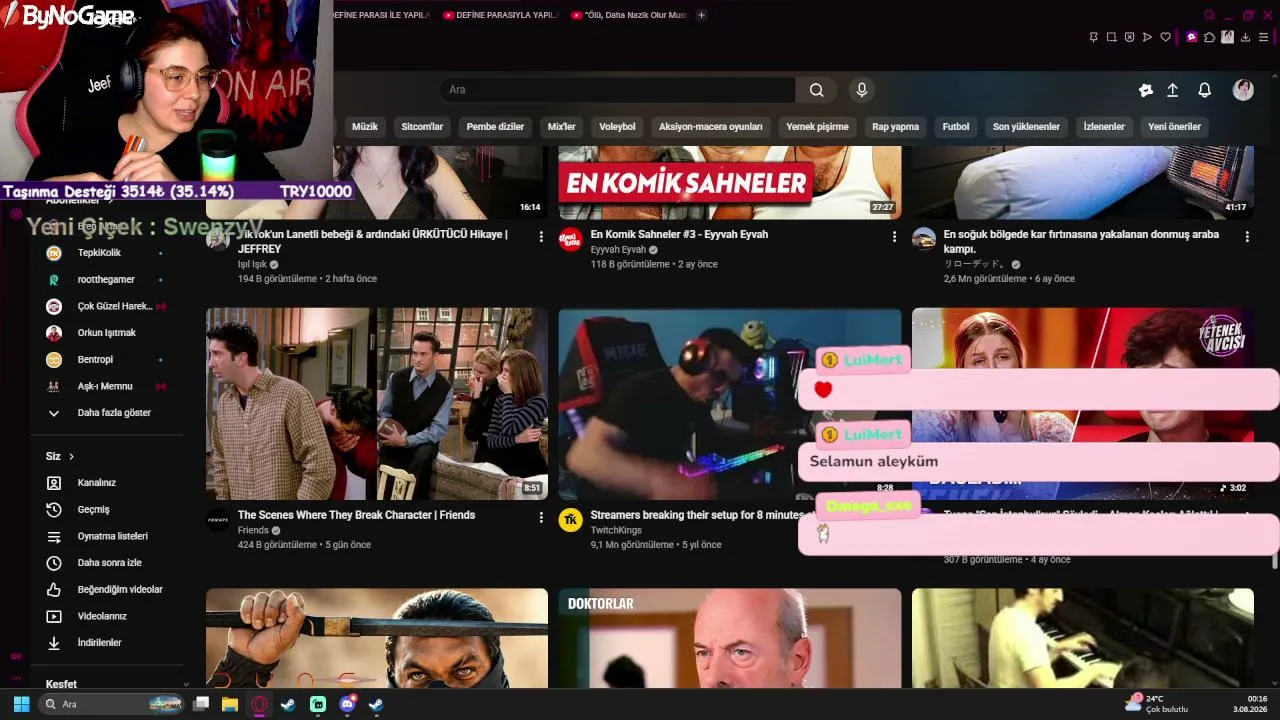
Task: Click the Windows Start button
Action: (x=20, y=704)
